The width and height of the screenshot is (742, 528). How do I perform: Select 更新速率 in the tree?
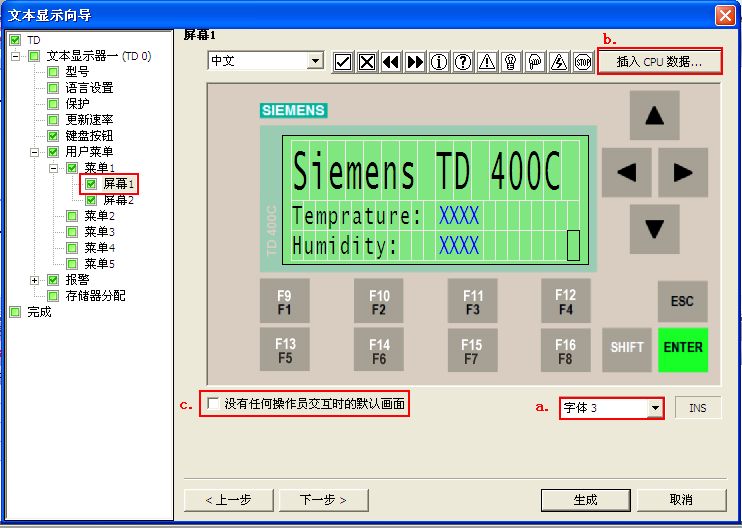[89, 120]
